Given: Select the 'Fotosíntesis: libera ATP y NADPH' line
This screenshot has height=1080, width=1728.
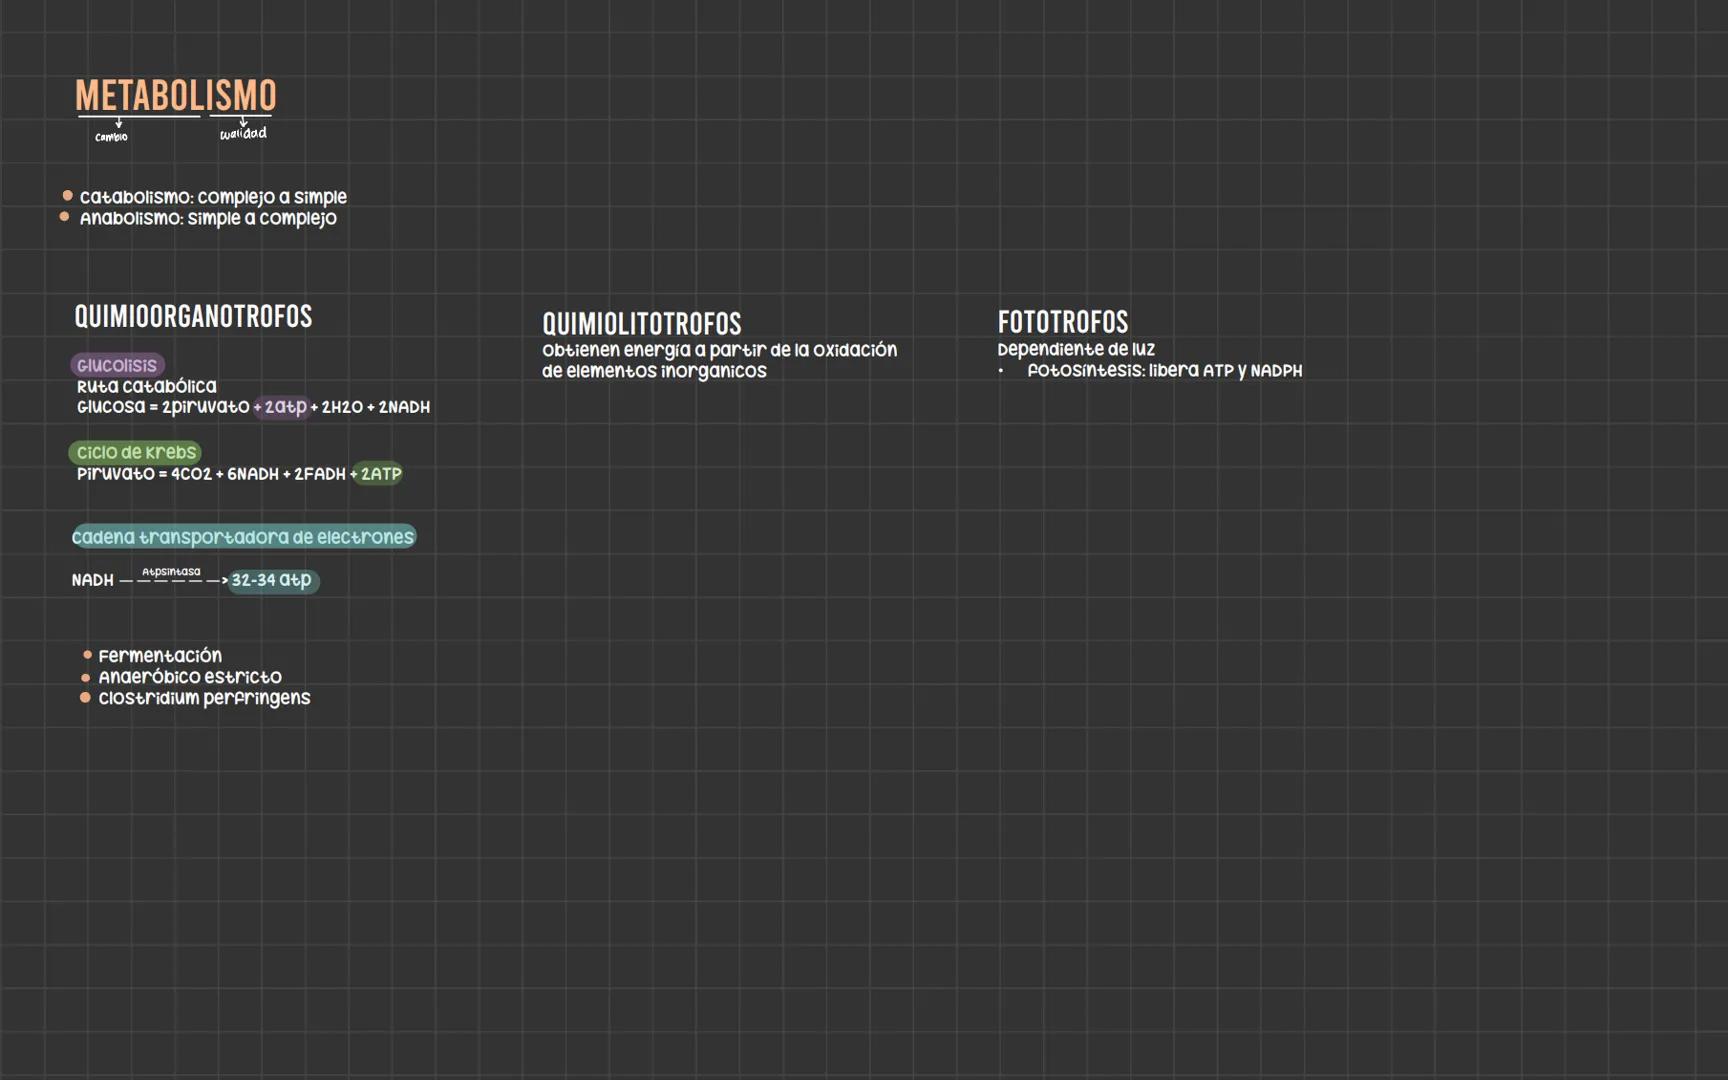Looking at the screenshot, I should (x=1164, y=371).
